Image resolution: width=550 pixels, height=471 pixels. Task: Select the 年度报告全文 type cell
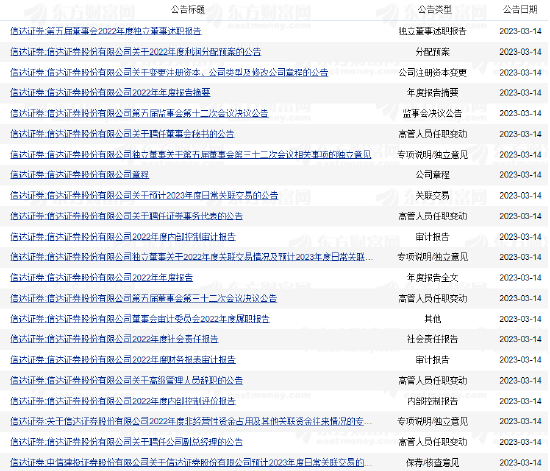[x=432, y=278]
